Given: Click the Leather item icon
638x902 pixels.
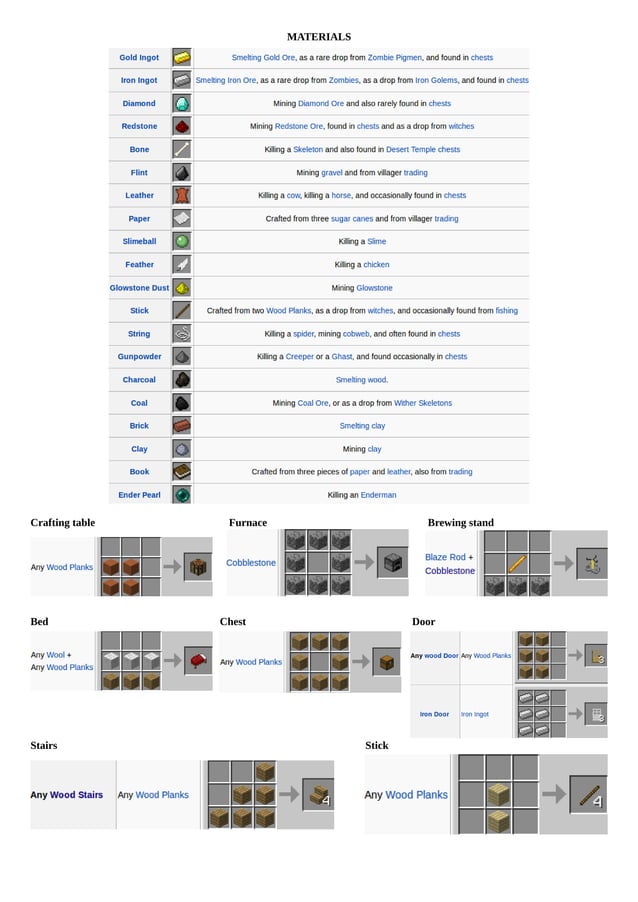Looking at the screenshot, I should point(182,196).
